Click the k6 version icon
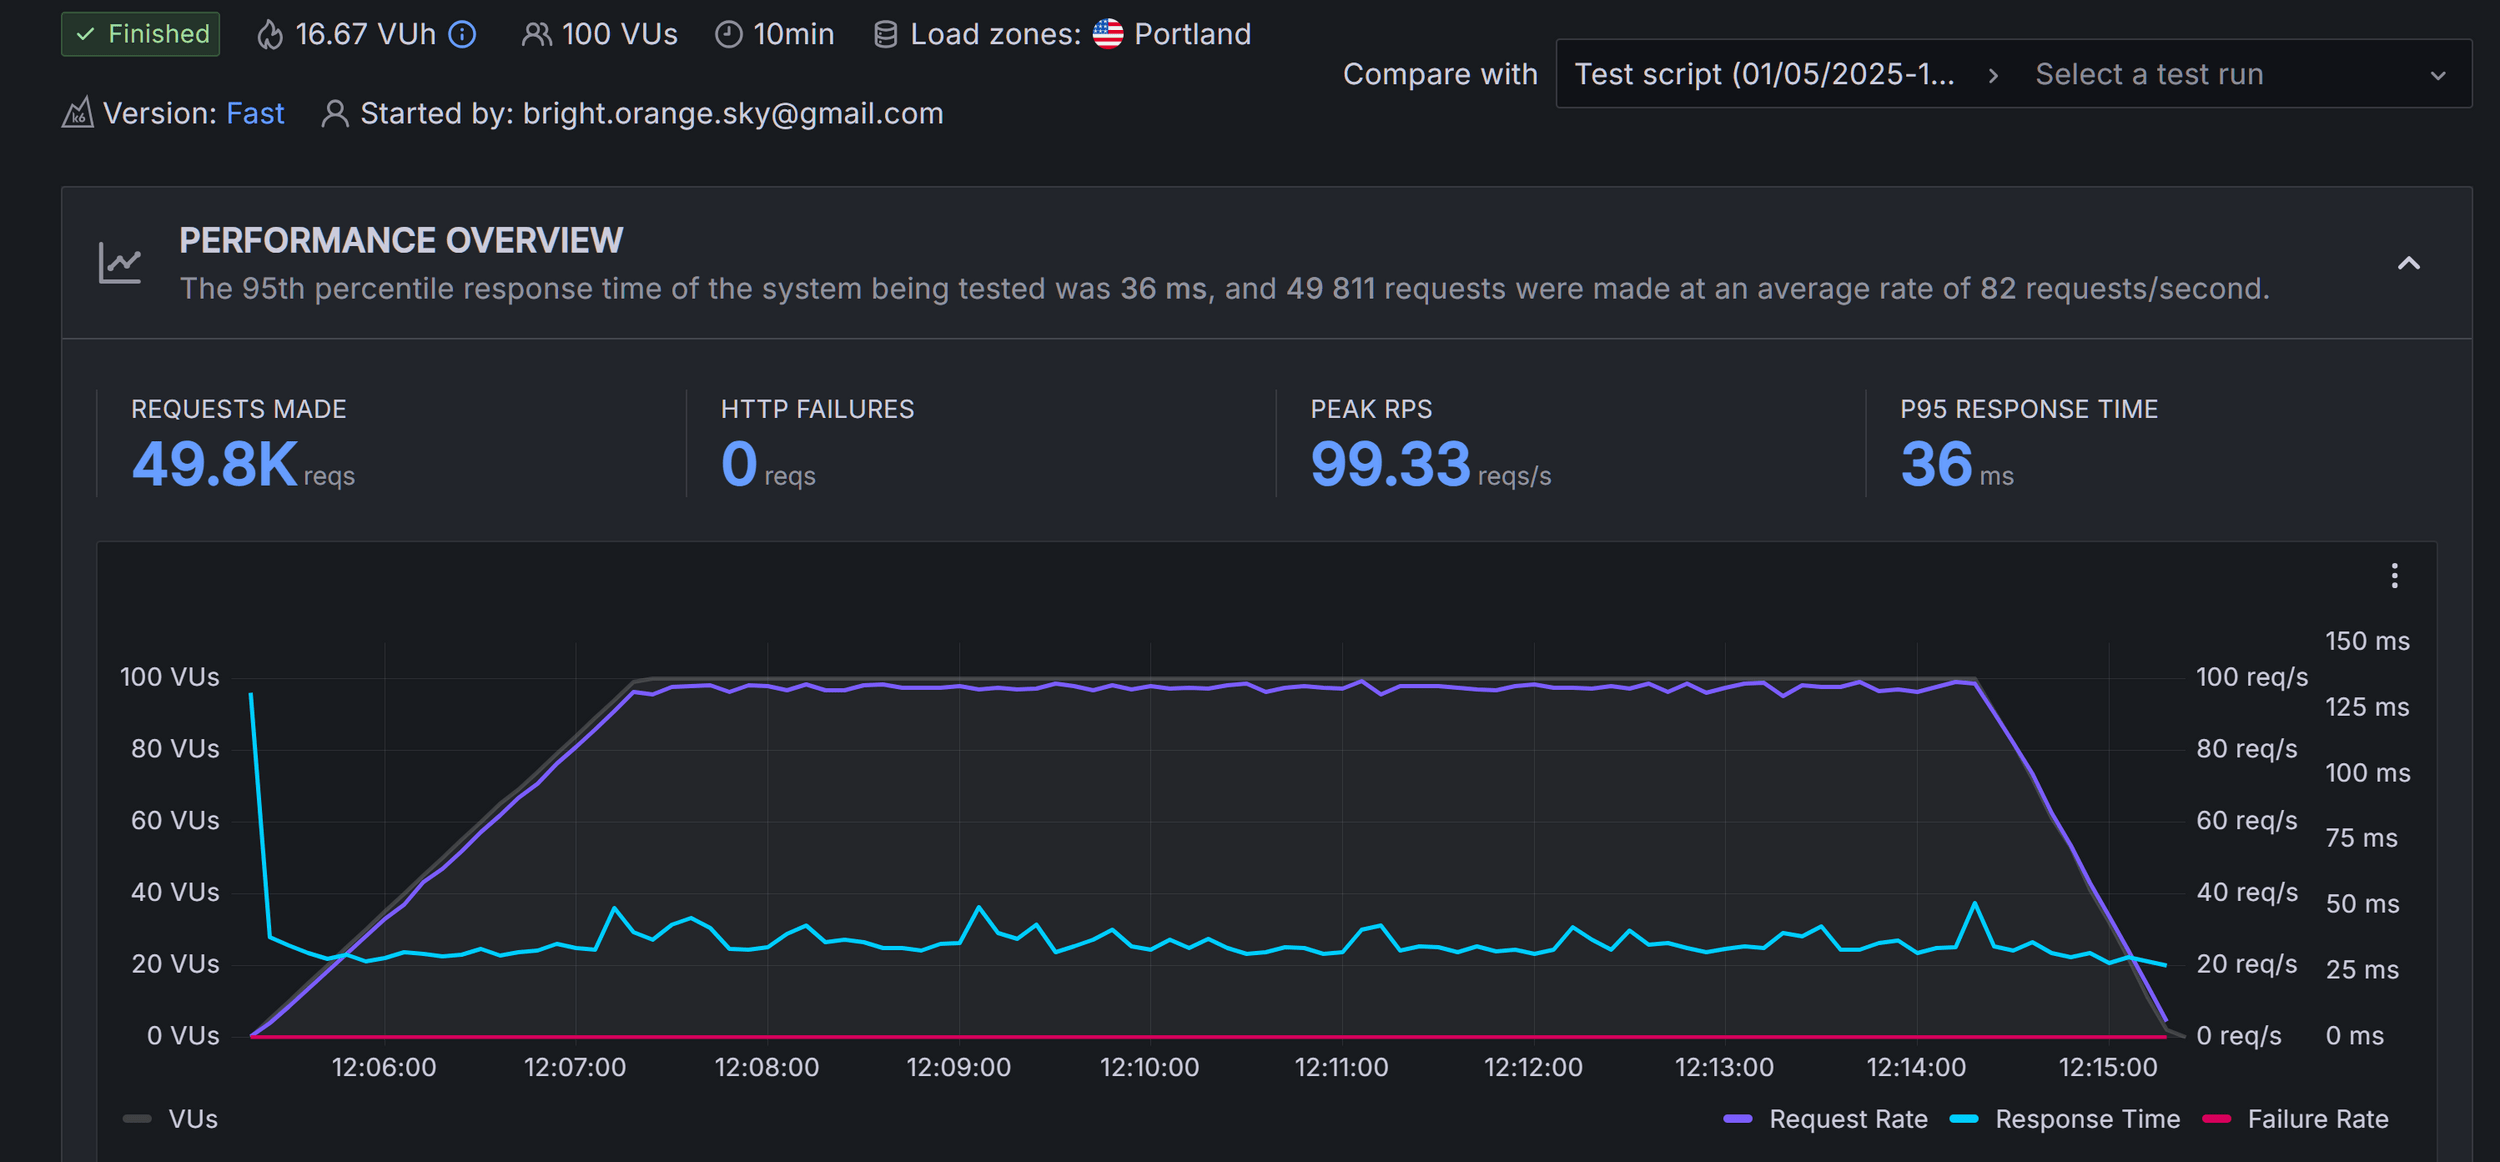 [x=78, y=113]
